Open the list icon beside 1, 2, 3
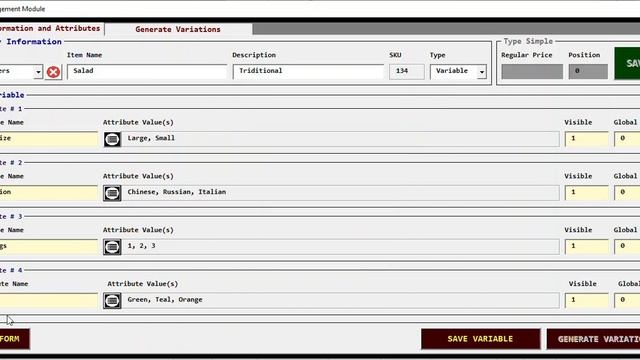Image resolution: width=640 pixels, height=360 pixels. pos(112,247)
